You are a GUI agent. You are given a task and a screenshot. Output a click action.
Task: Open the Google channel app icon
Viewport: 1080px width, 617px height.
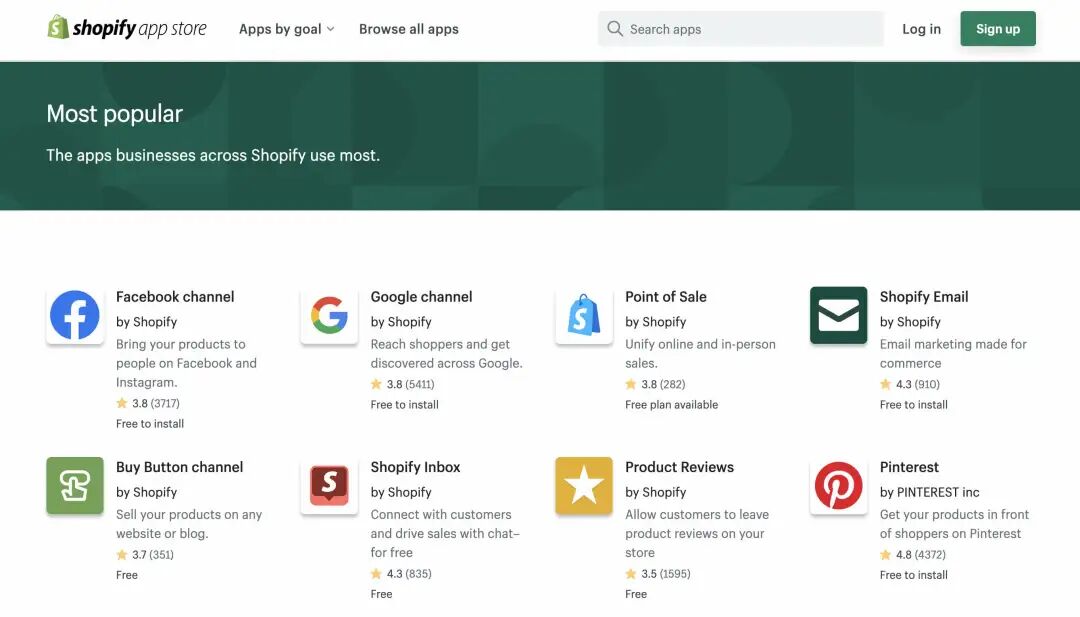point(329,315)
